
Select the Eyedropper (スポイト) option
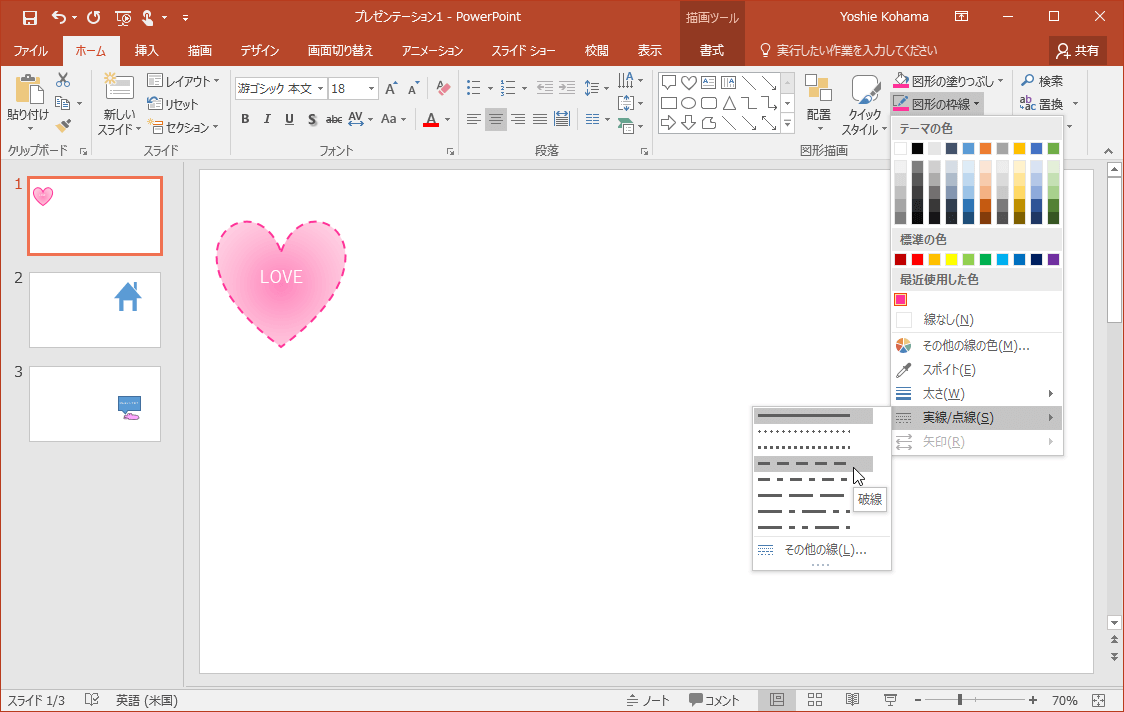[948, 370]
